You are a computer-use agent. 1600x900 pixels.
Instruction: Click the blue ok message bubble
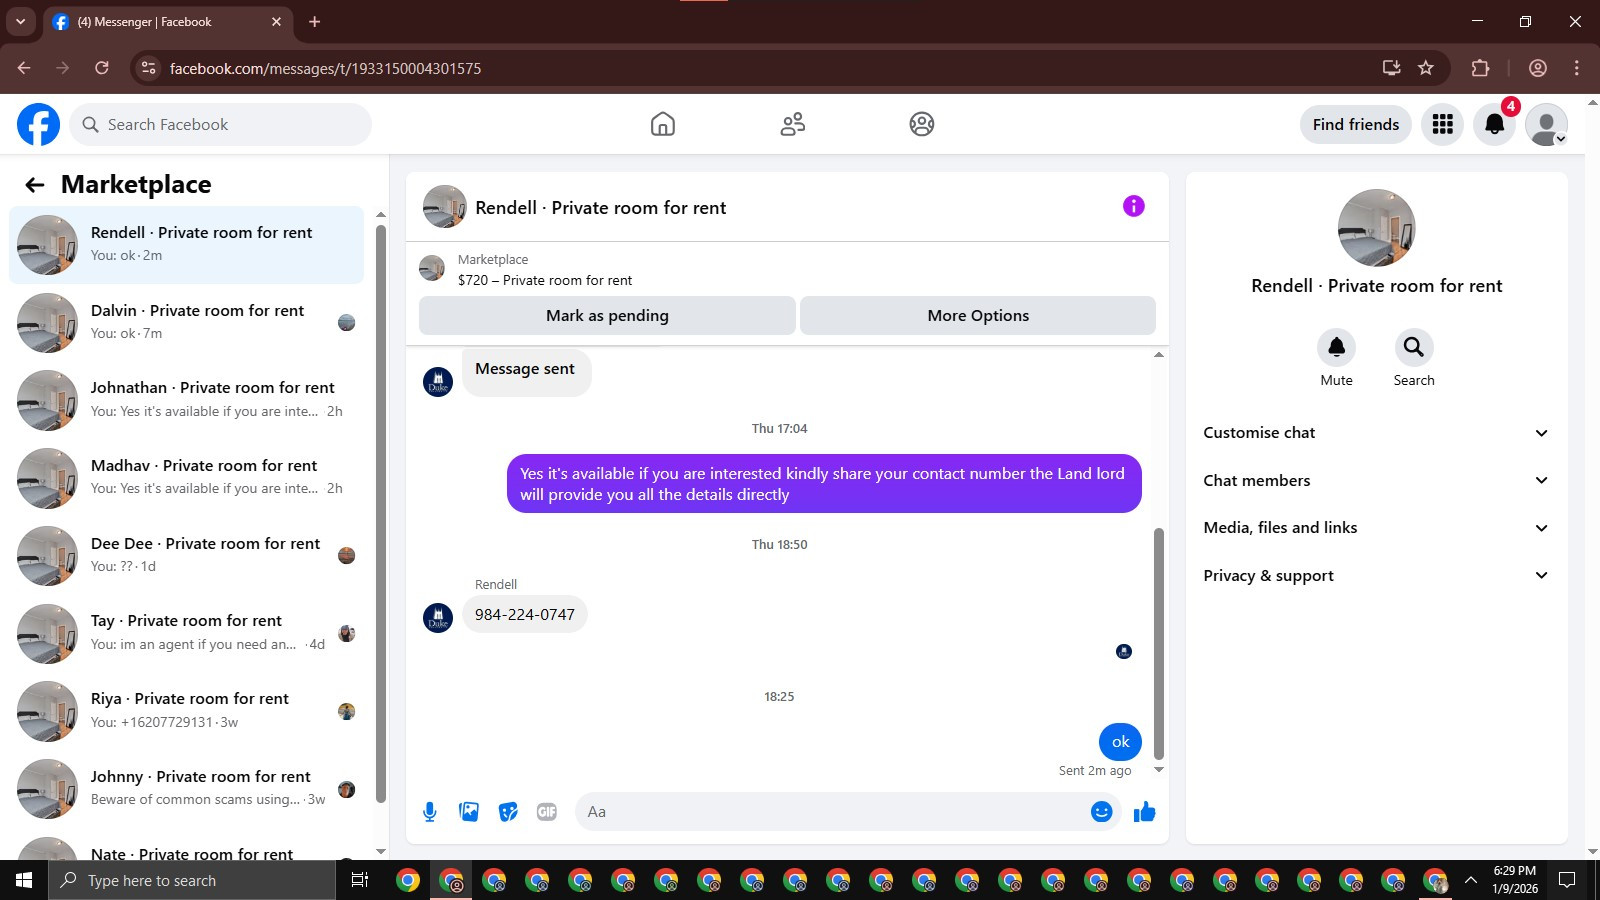pyautogui.click(x=1120, y=742)
